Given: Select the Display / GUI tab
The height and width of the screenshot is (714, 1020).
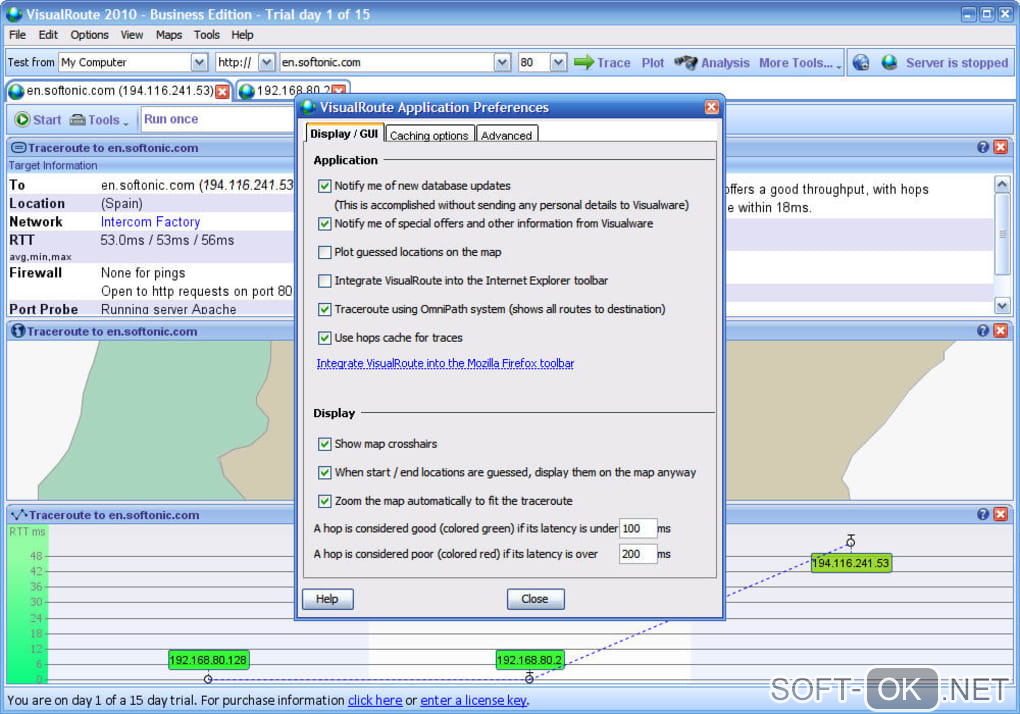Looking at the screenshot, I should pyautogui.click(x=344, y=133).
